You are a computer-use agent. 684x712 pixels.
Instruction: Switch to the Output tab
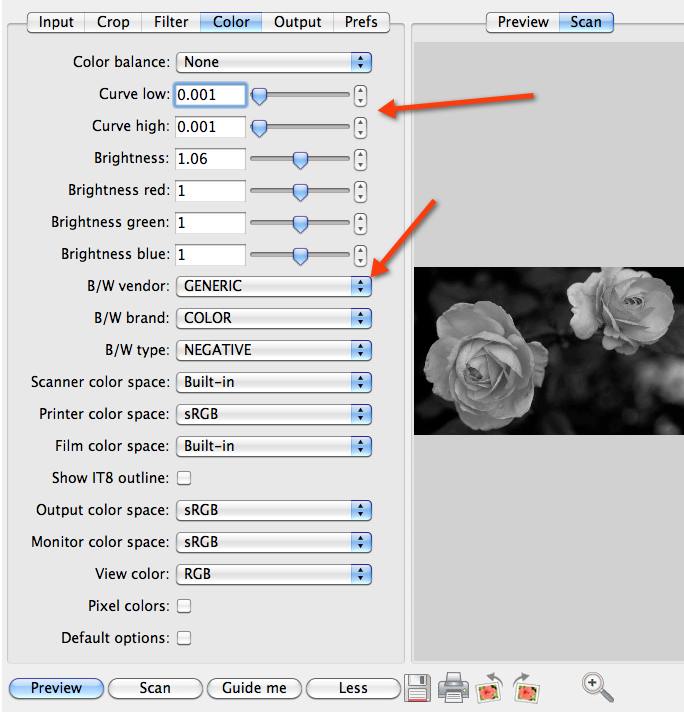point(298,21)
